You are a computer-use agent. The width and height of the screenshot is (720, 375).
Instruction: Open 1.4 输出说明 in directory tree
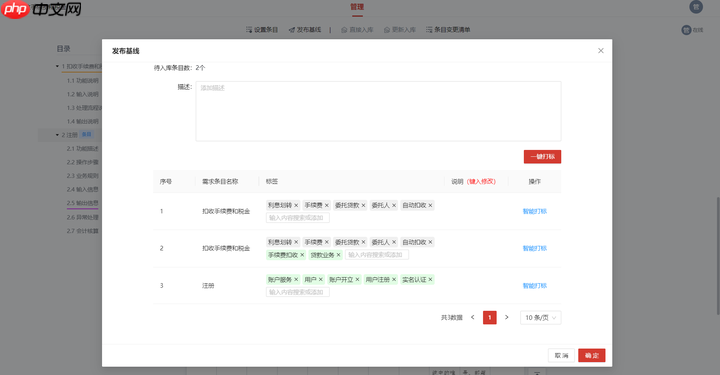click(83, 122)
